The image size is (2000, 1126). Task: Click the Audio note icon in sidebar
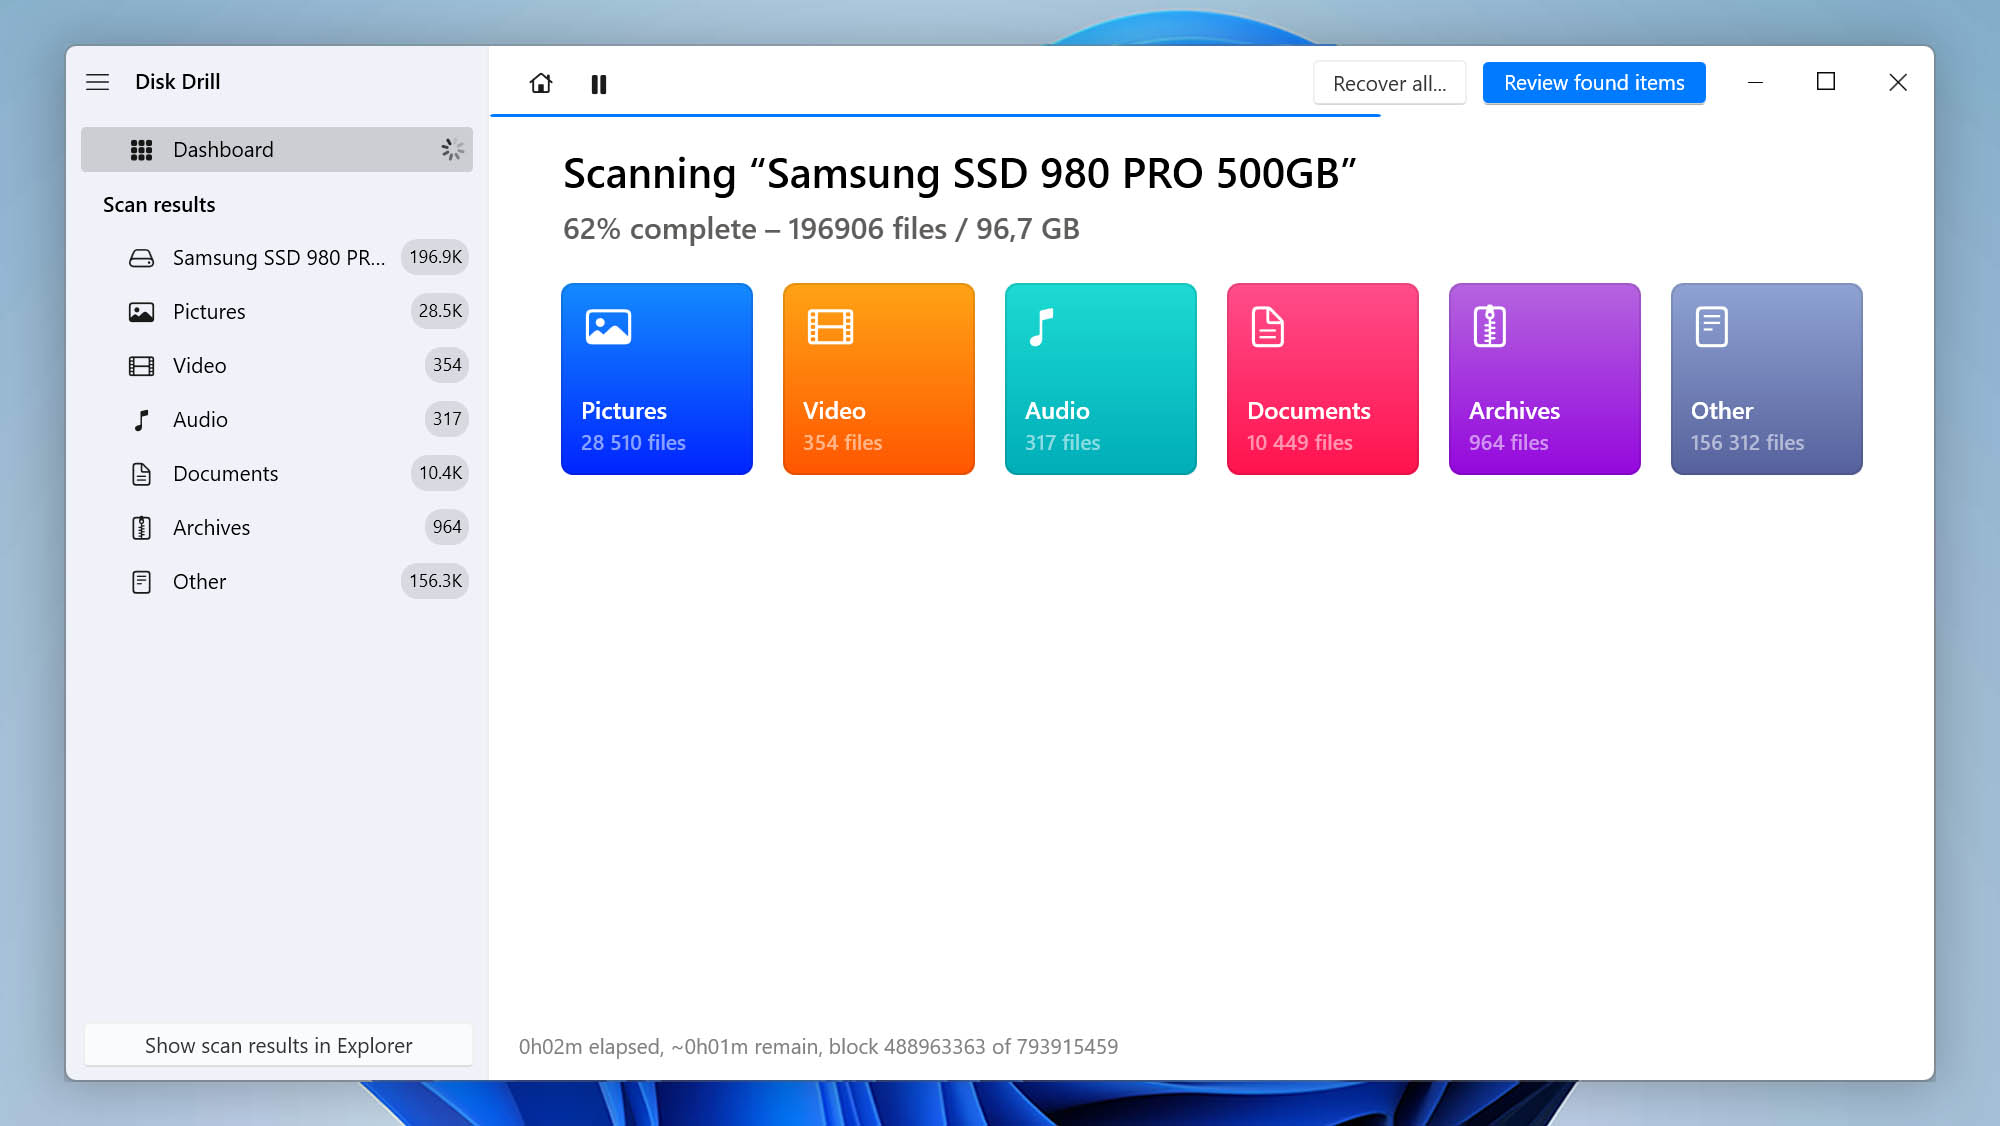(x=142, y=420)
